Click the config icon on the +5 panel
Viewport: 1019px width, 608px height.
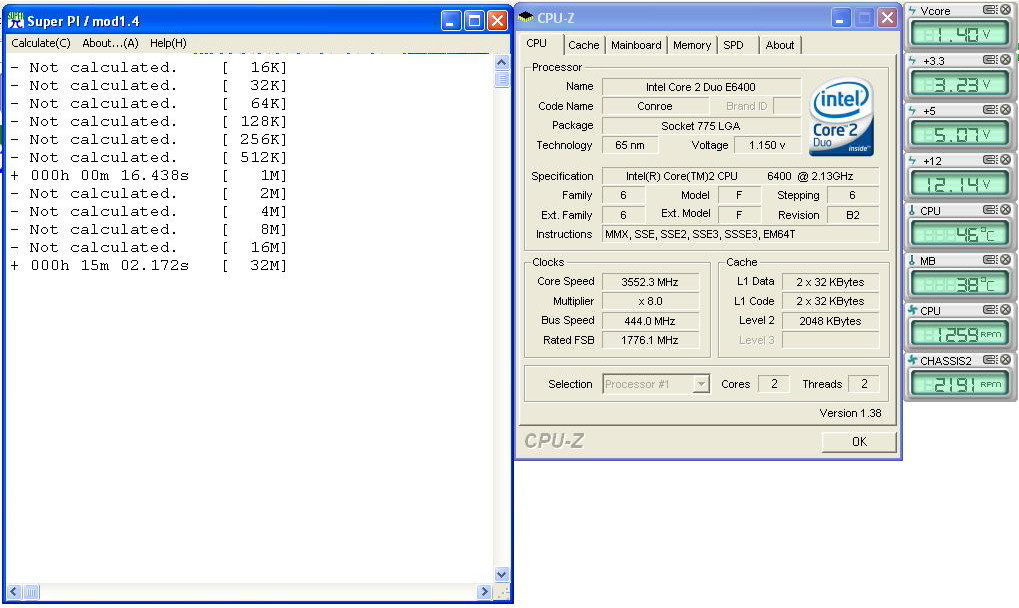pos(990,110)
